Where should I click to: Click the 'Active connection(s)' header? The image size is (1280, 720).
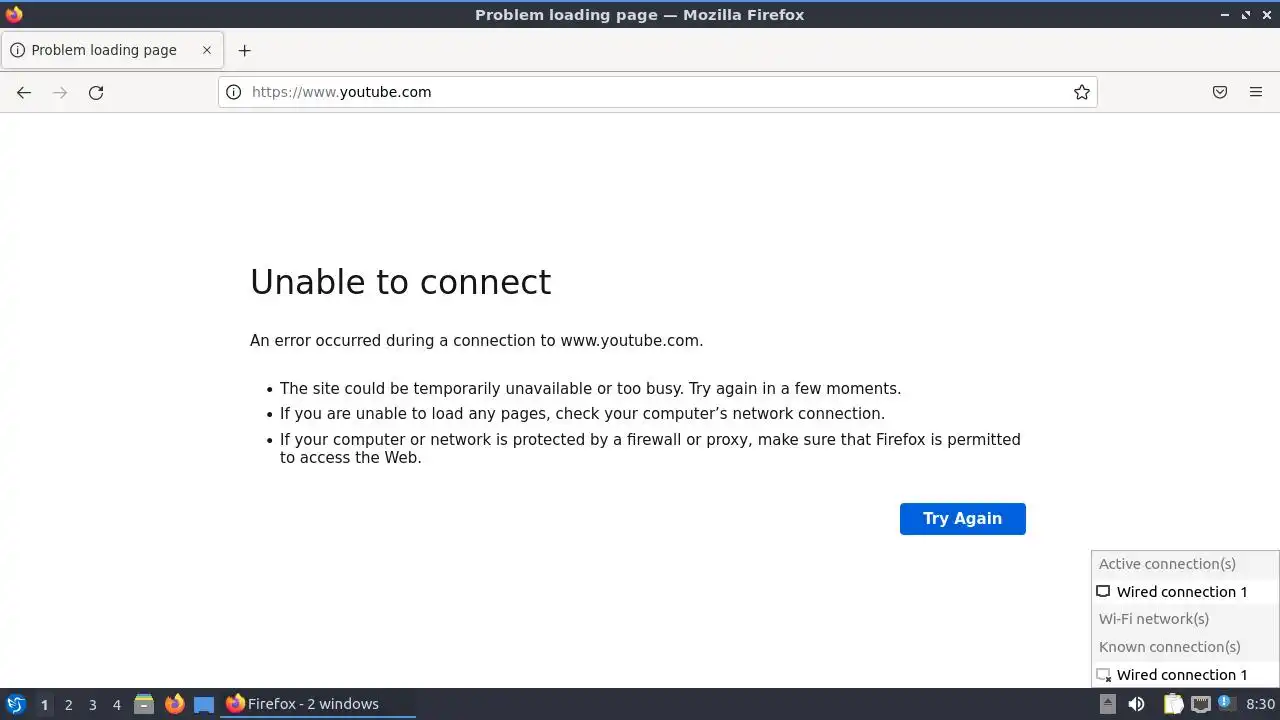tap(1167, 564)
